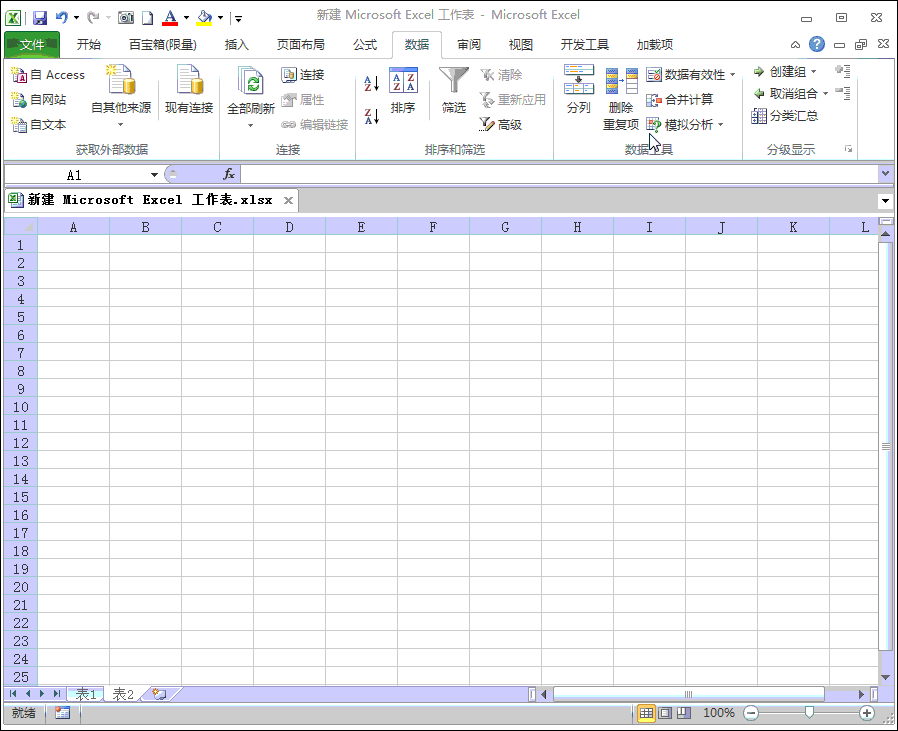Insert a new worksheet tab
This screenshot has width=898, height=731.
pyautogui.click(x=159, y=694)
